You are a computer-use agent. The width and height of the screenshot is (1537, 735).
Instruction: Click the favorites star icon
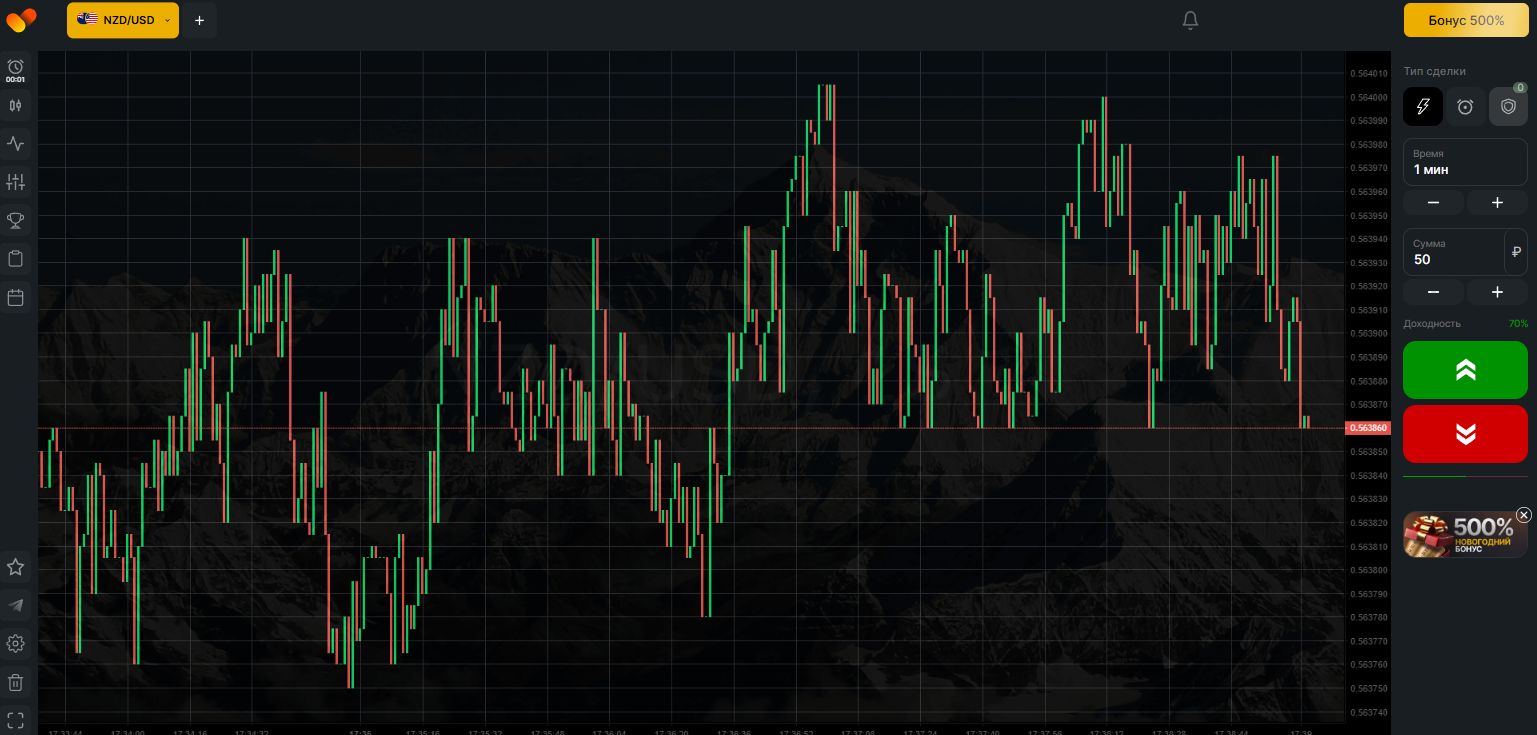click(x=15, y=567)
